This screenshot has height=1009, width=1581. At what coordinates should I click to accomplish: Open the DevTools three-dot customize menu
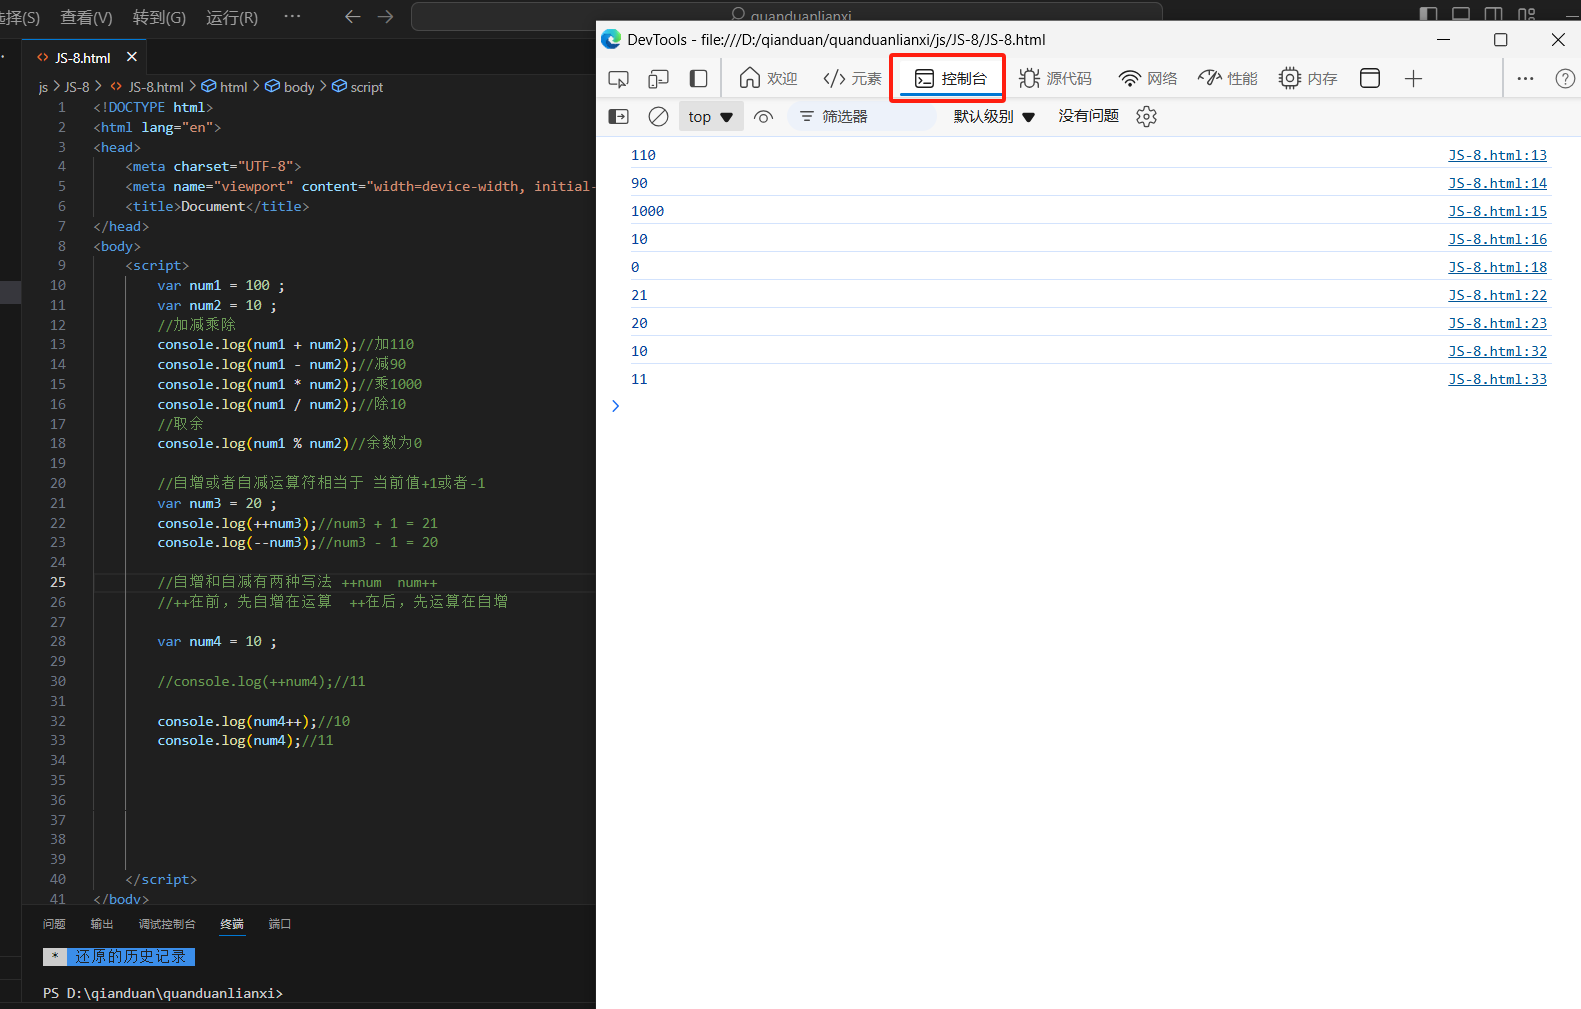[x=1525, y=79]
